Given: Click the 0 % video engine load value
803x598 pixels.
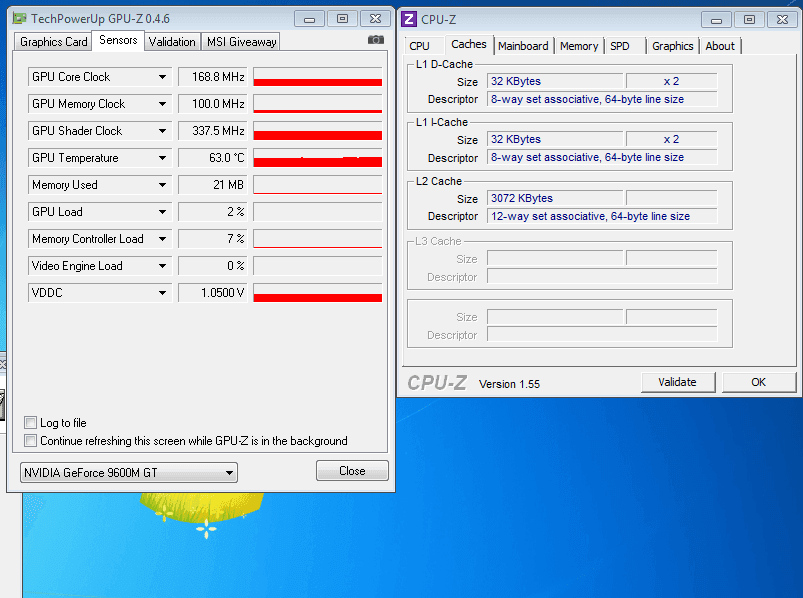Looking at the screenshot, I should [213, 266].
